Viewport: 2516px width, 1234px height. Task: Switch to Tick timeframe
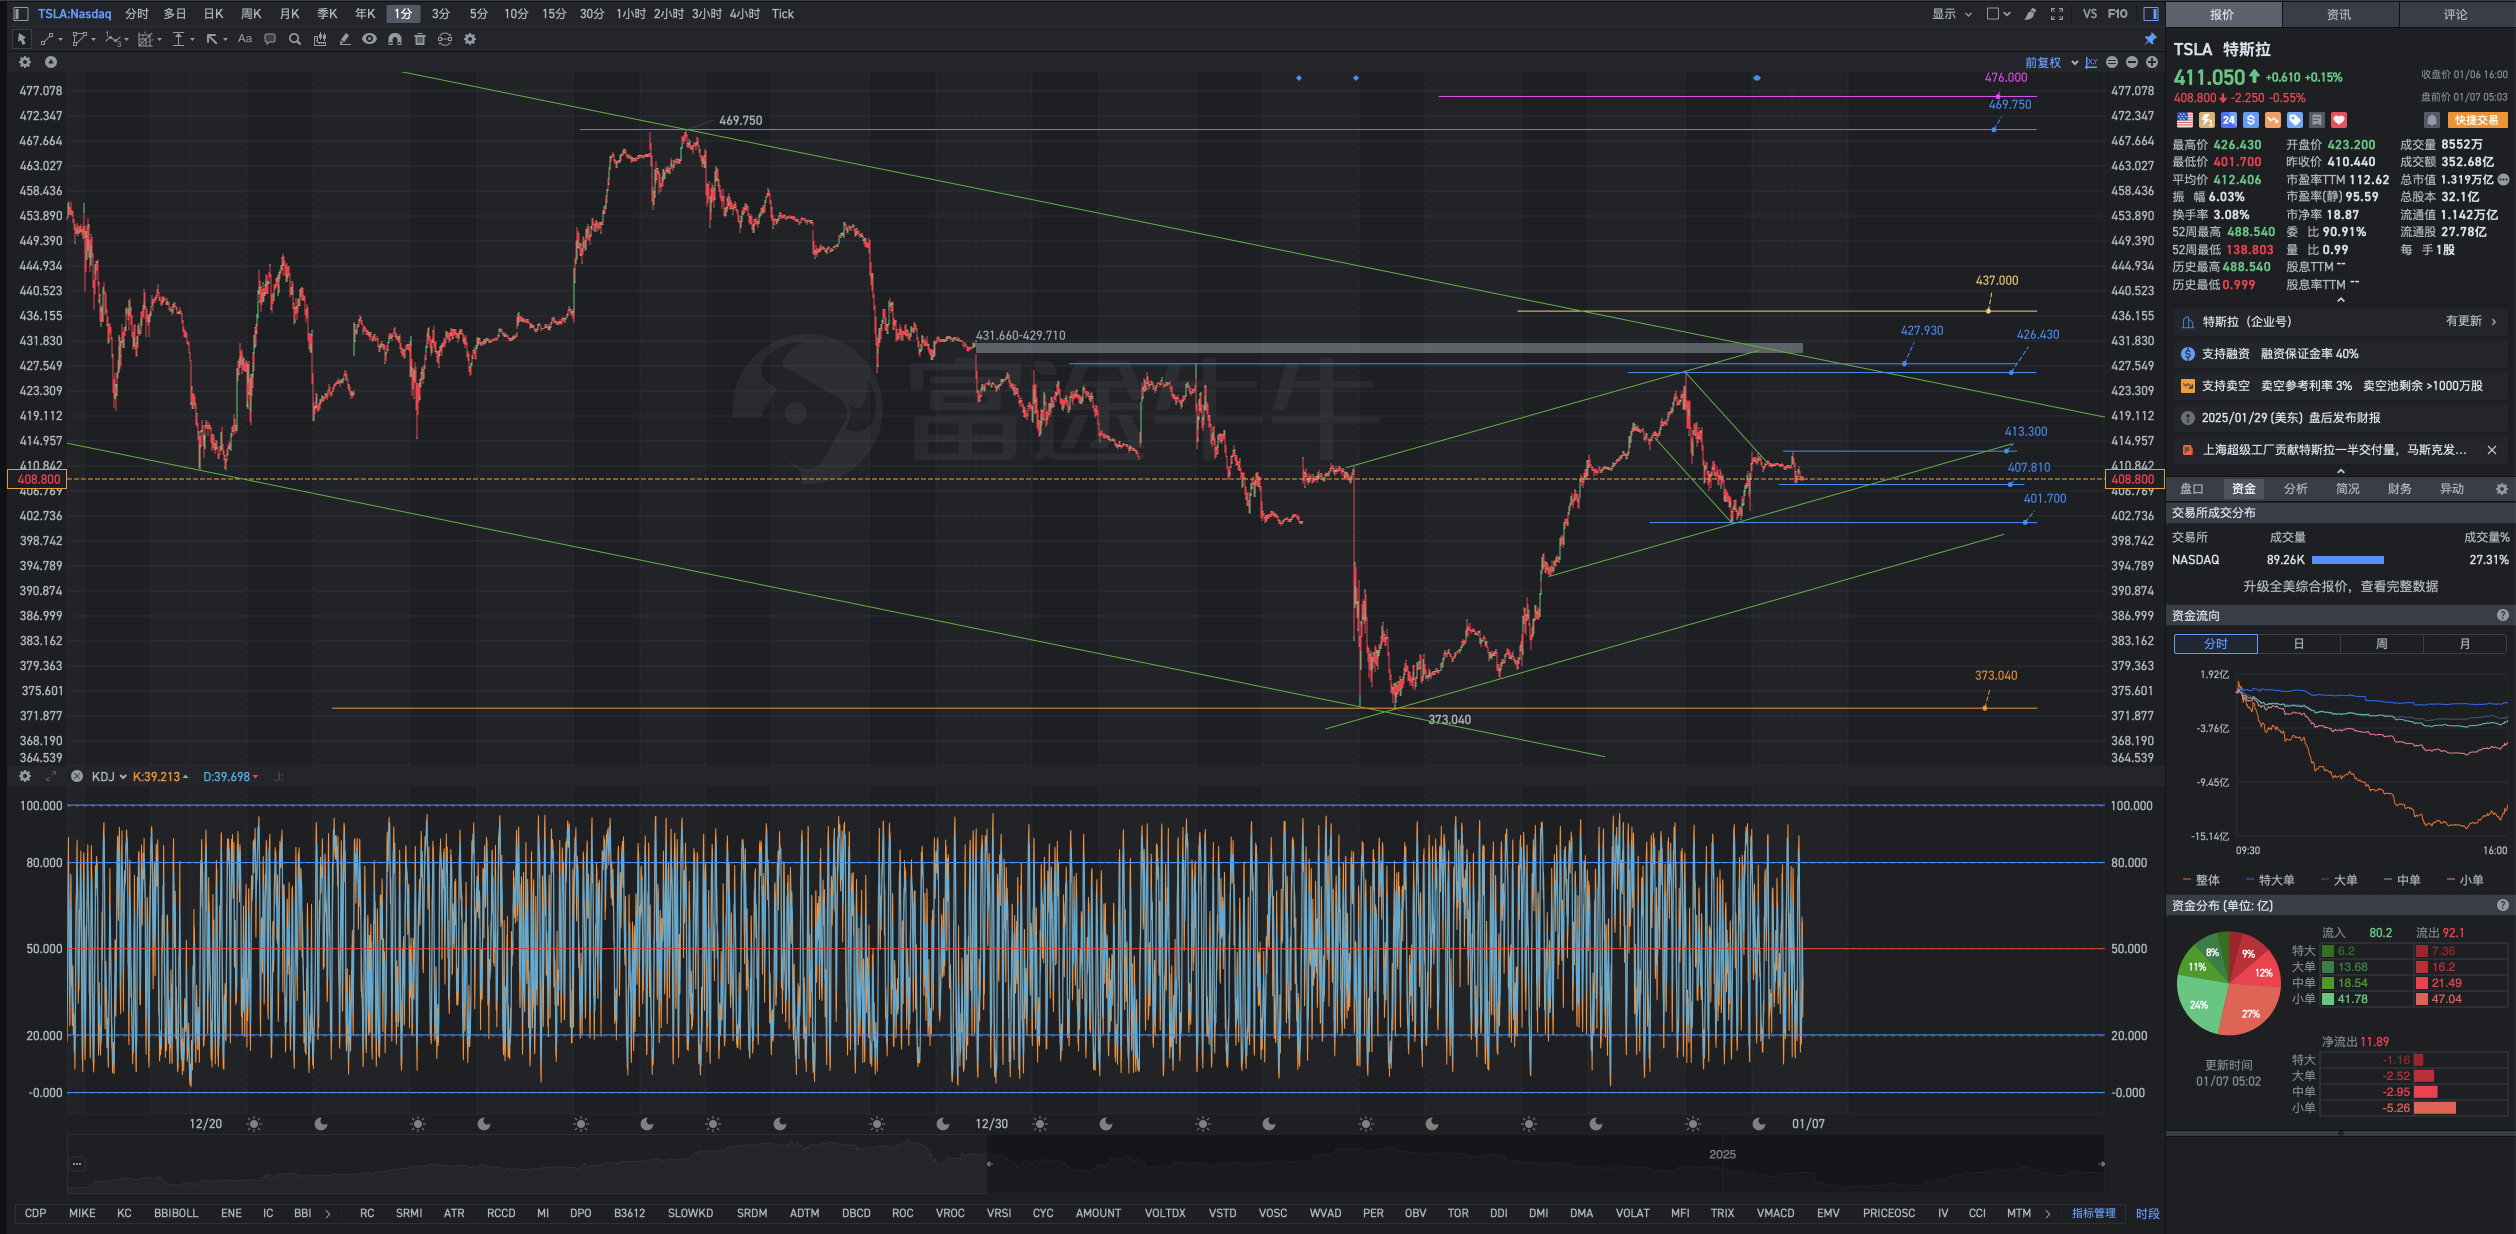click(783, 14)
